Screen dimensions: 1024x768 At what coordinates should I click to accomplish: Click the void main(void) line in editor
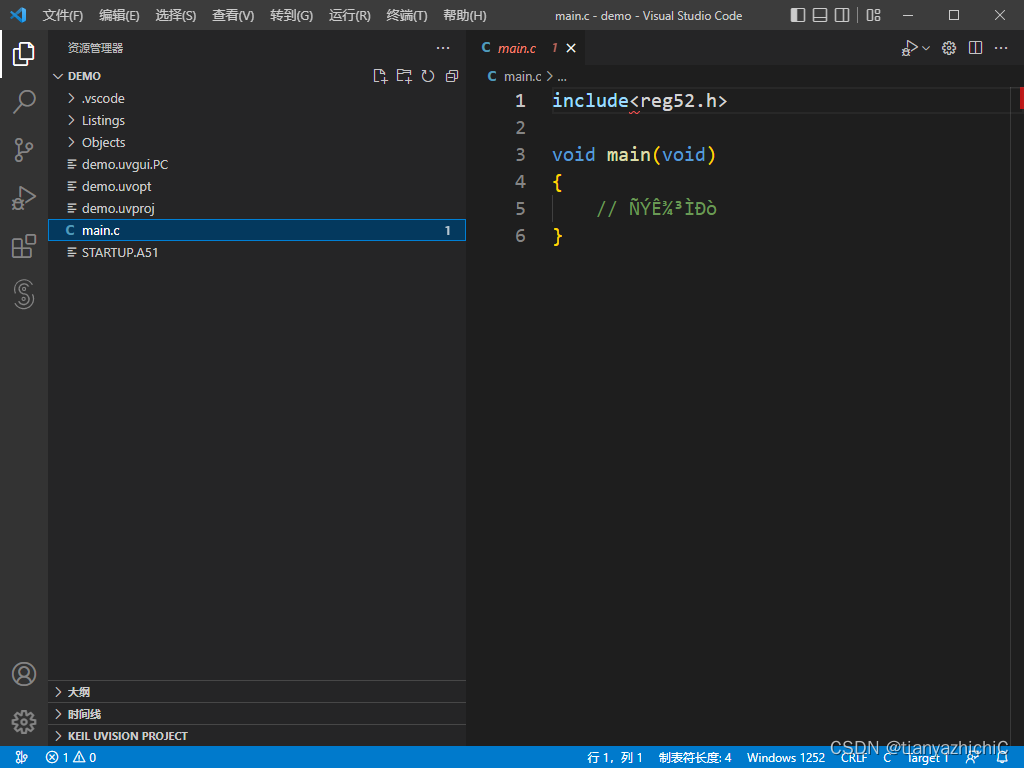(634, 155)
